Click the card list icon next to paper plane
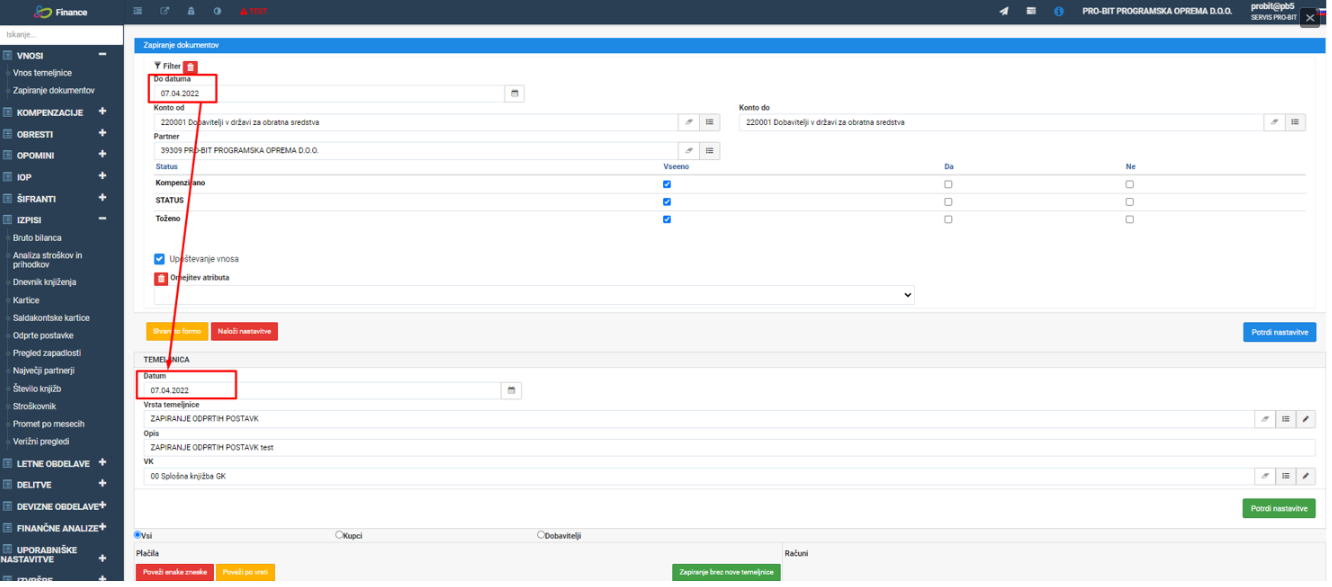 [1031, 11]
